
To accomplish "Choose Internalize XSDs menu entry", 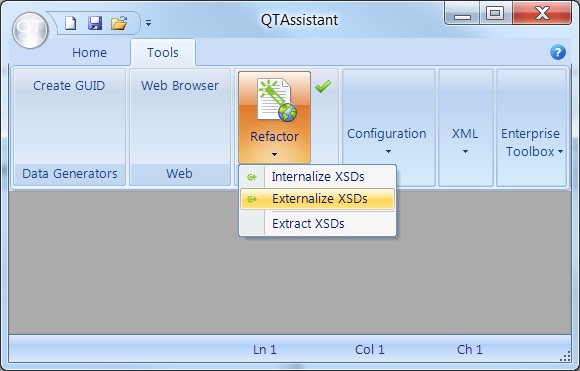I will 318,177.
